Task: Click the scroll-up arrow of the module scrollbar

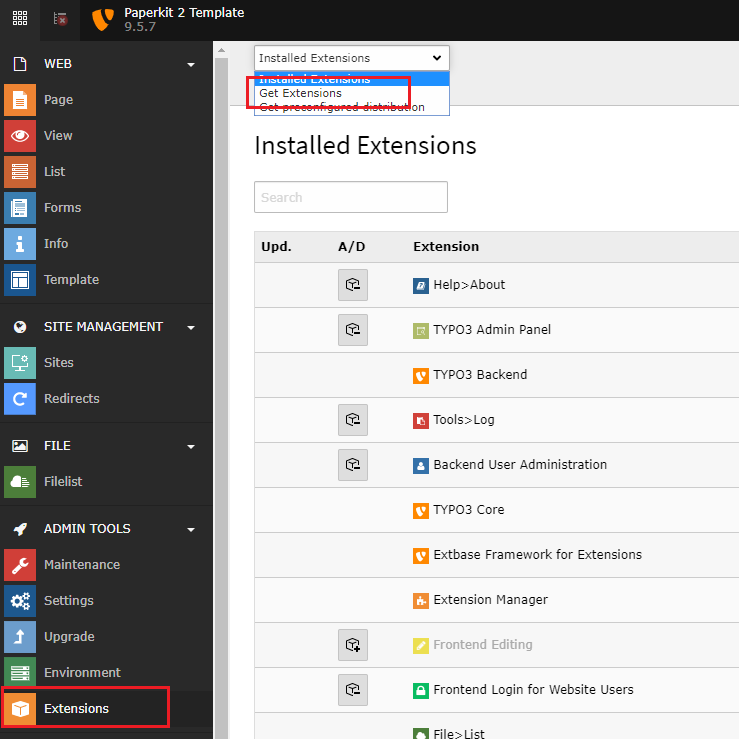Action: pos(221,50)
